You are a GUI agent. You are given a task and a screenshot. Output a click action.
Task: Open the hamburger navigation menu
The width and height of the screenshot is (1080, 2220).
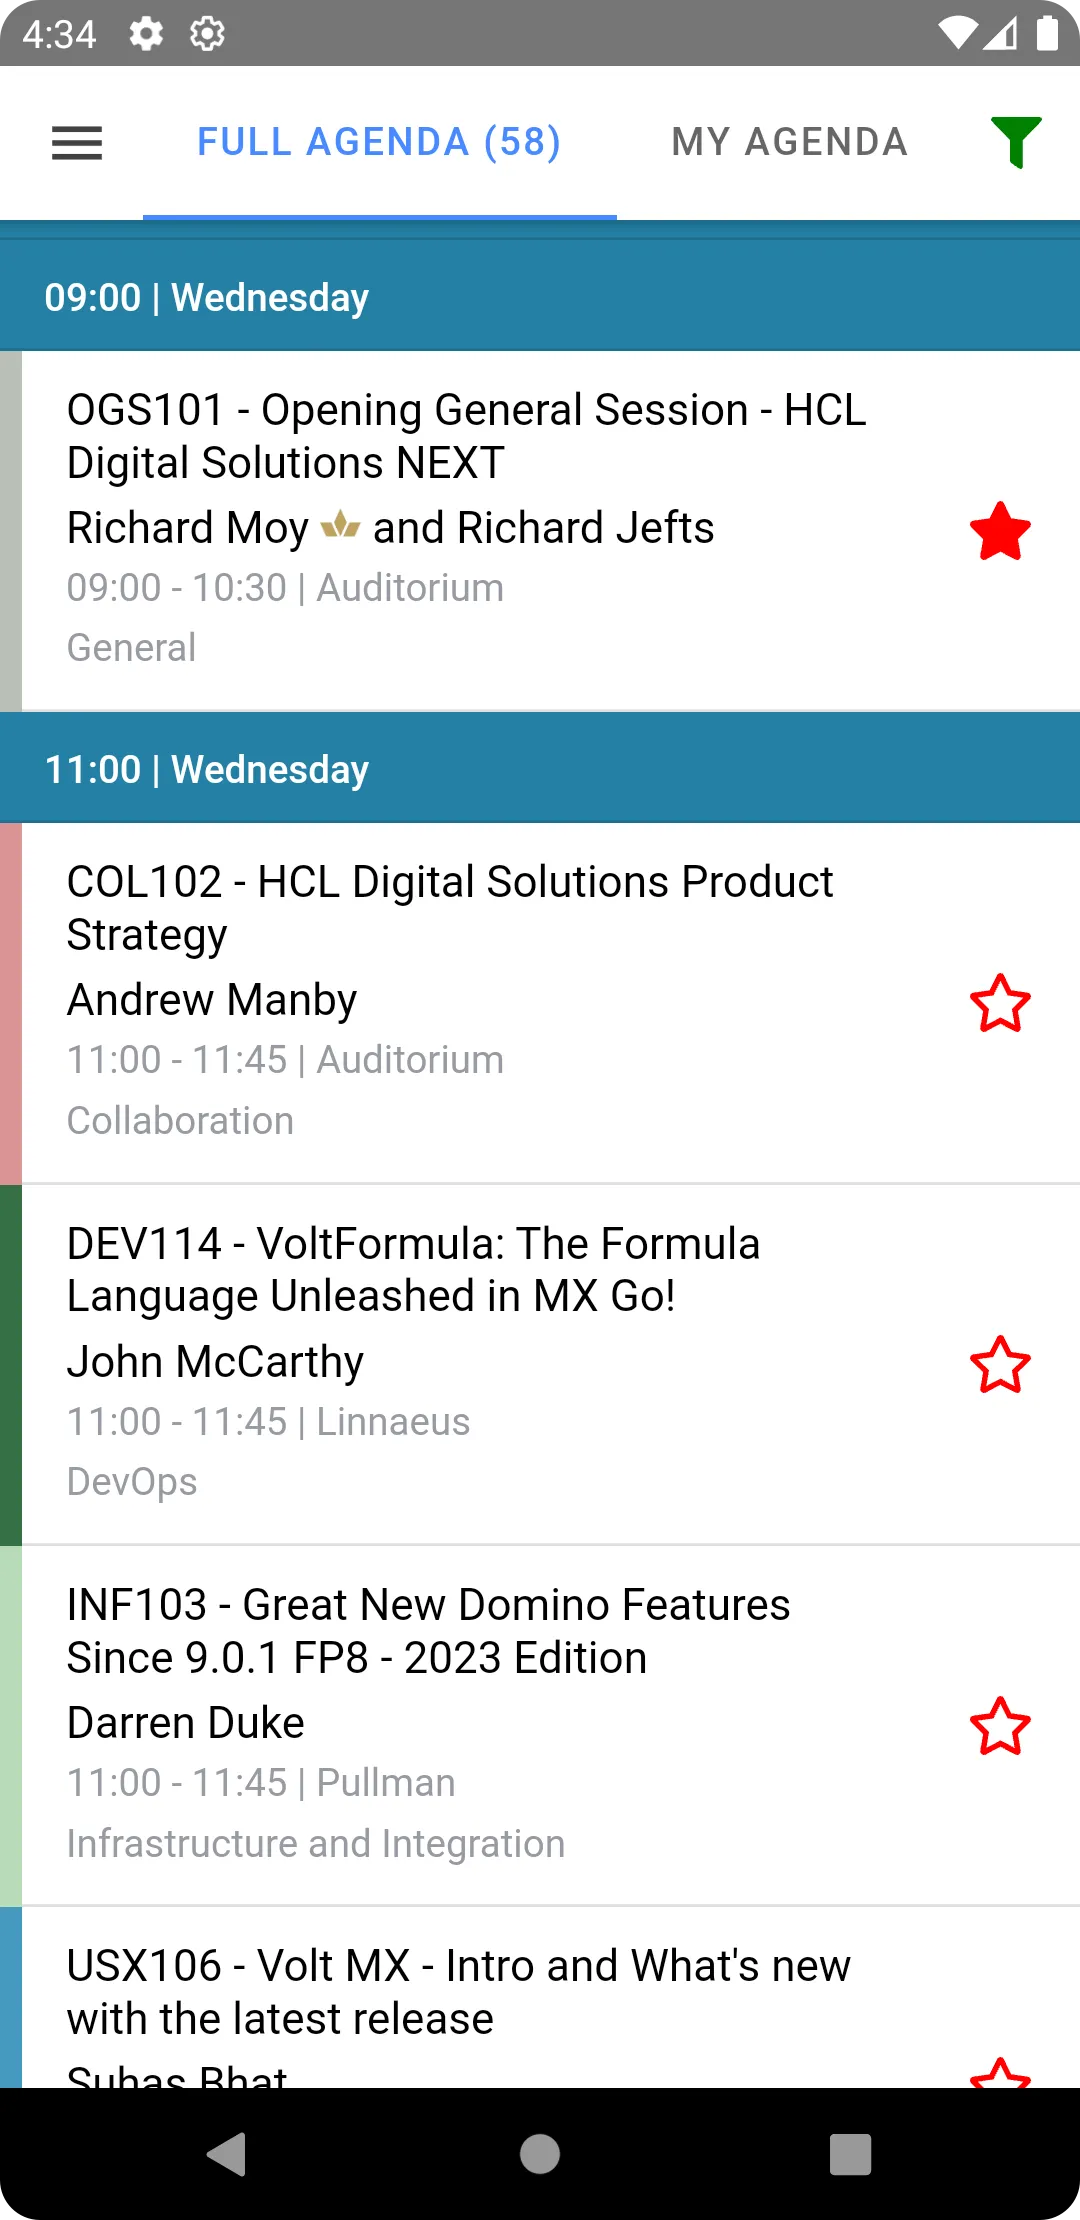77,143
